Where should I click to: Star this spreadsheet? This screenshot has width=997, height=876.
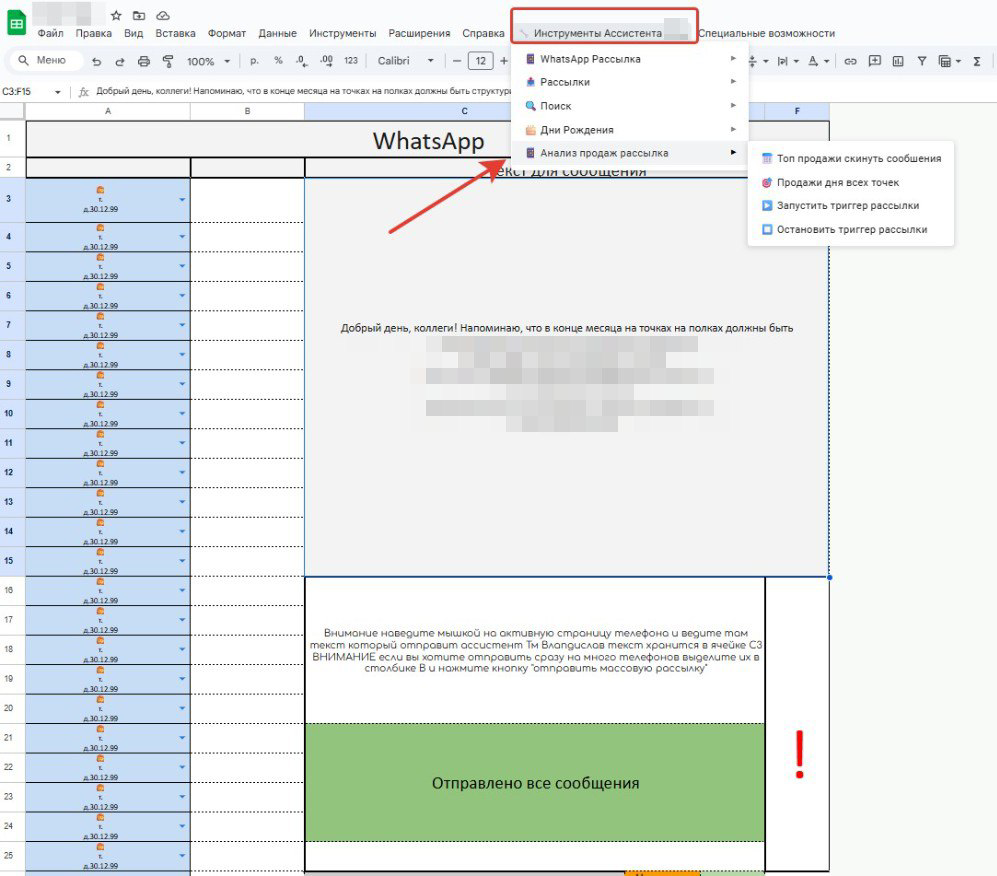[116, 15]
